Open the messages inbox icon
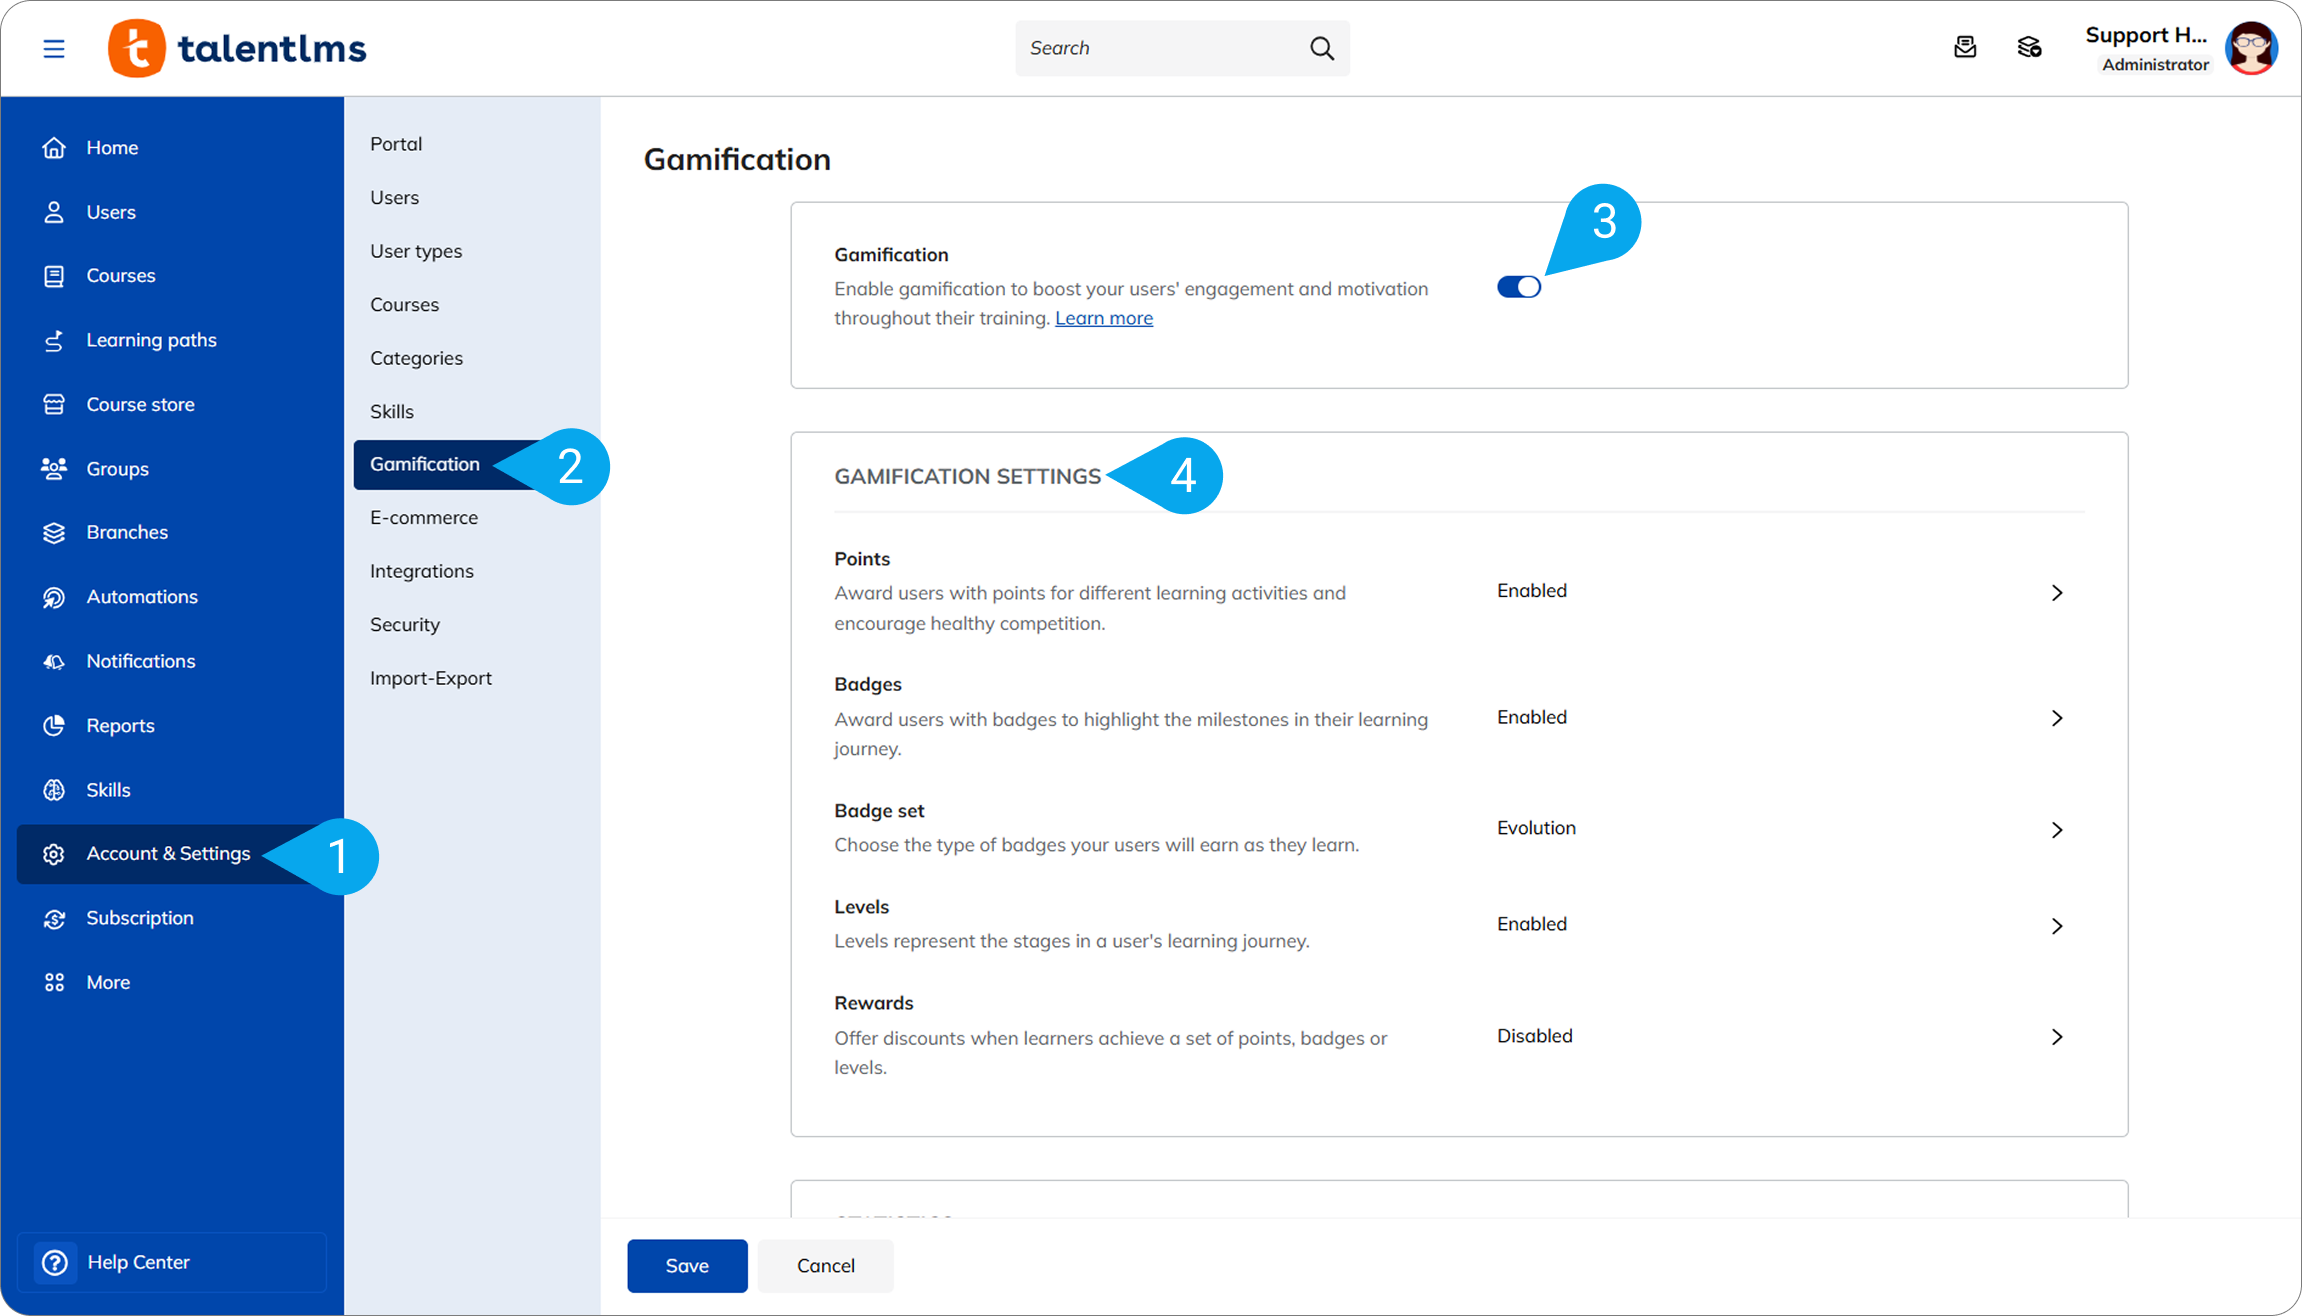This screenshot has width=2302, height=1316. click(1964, 47)
